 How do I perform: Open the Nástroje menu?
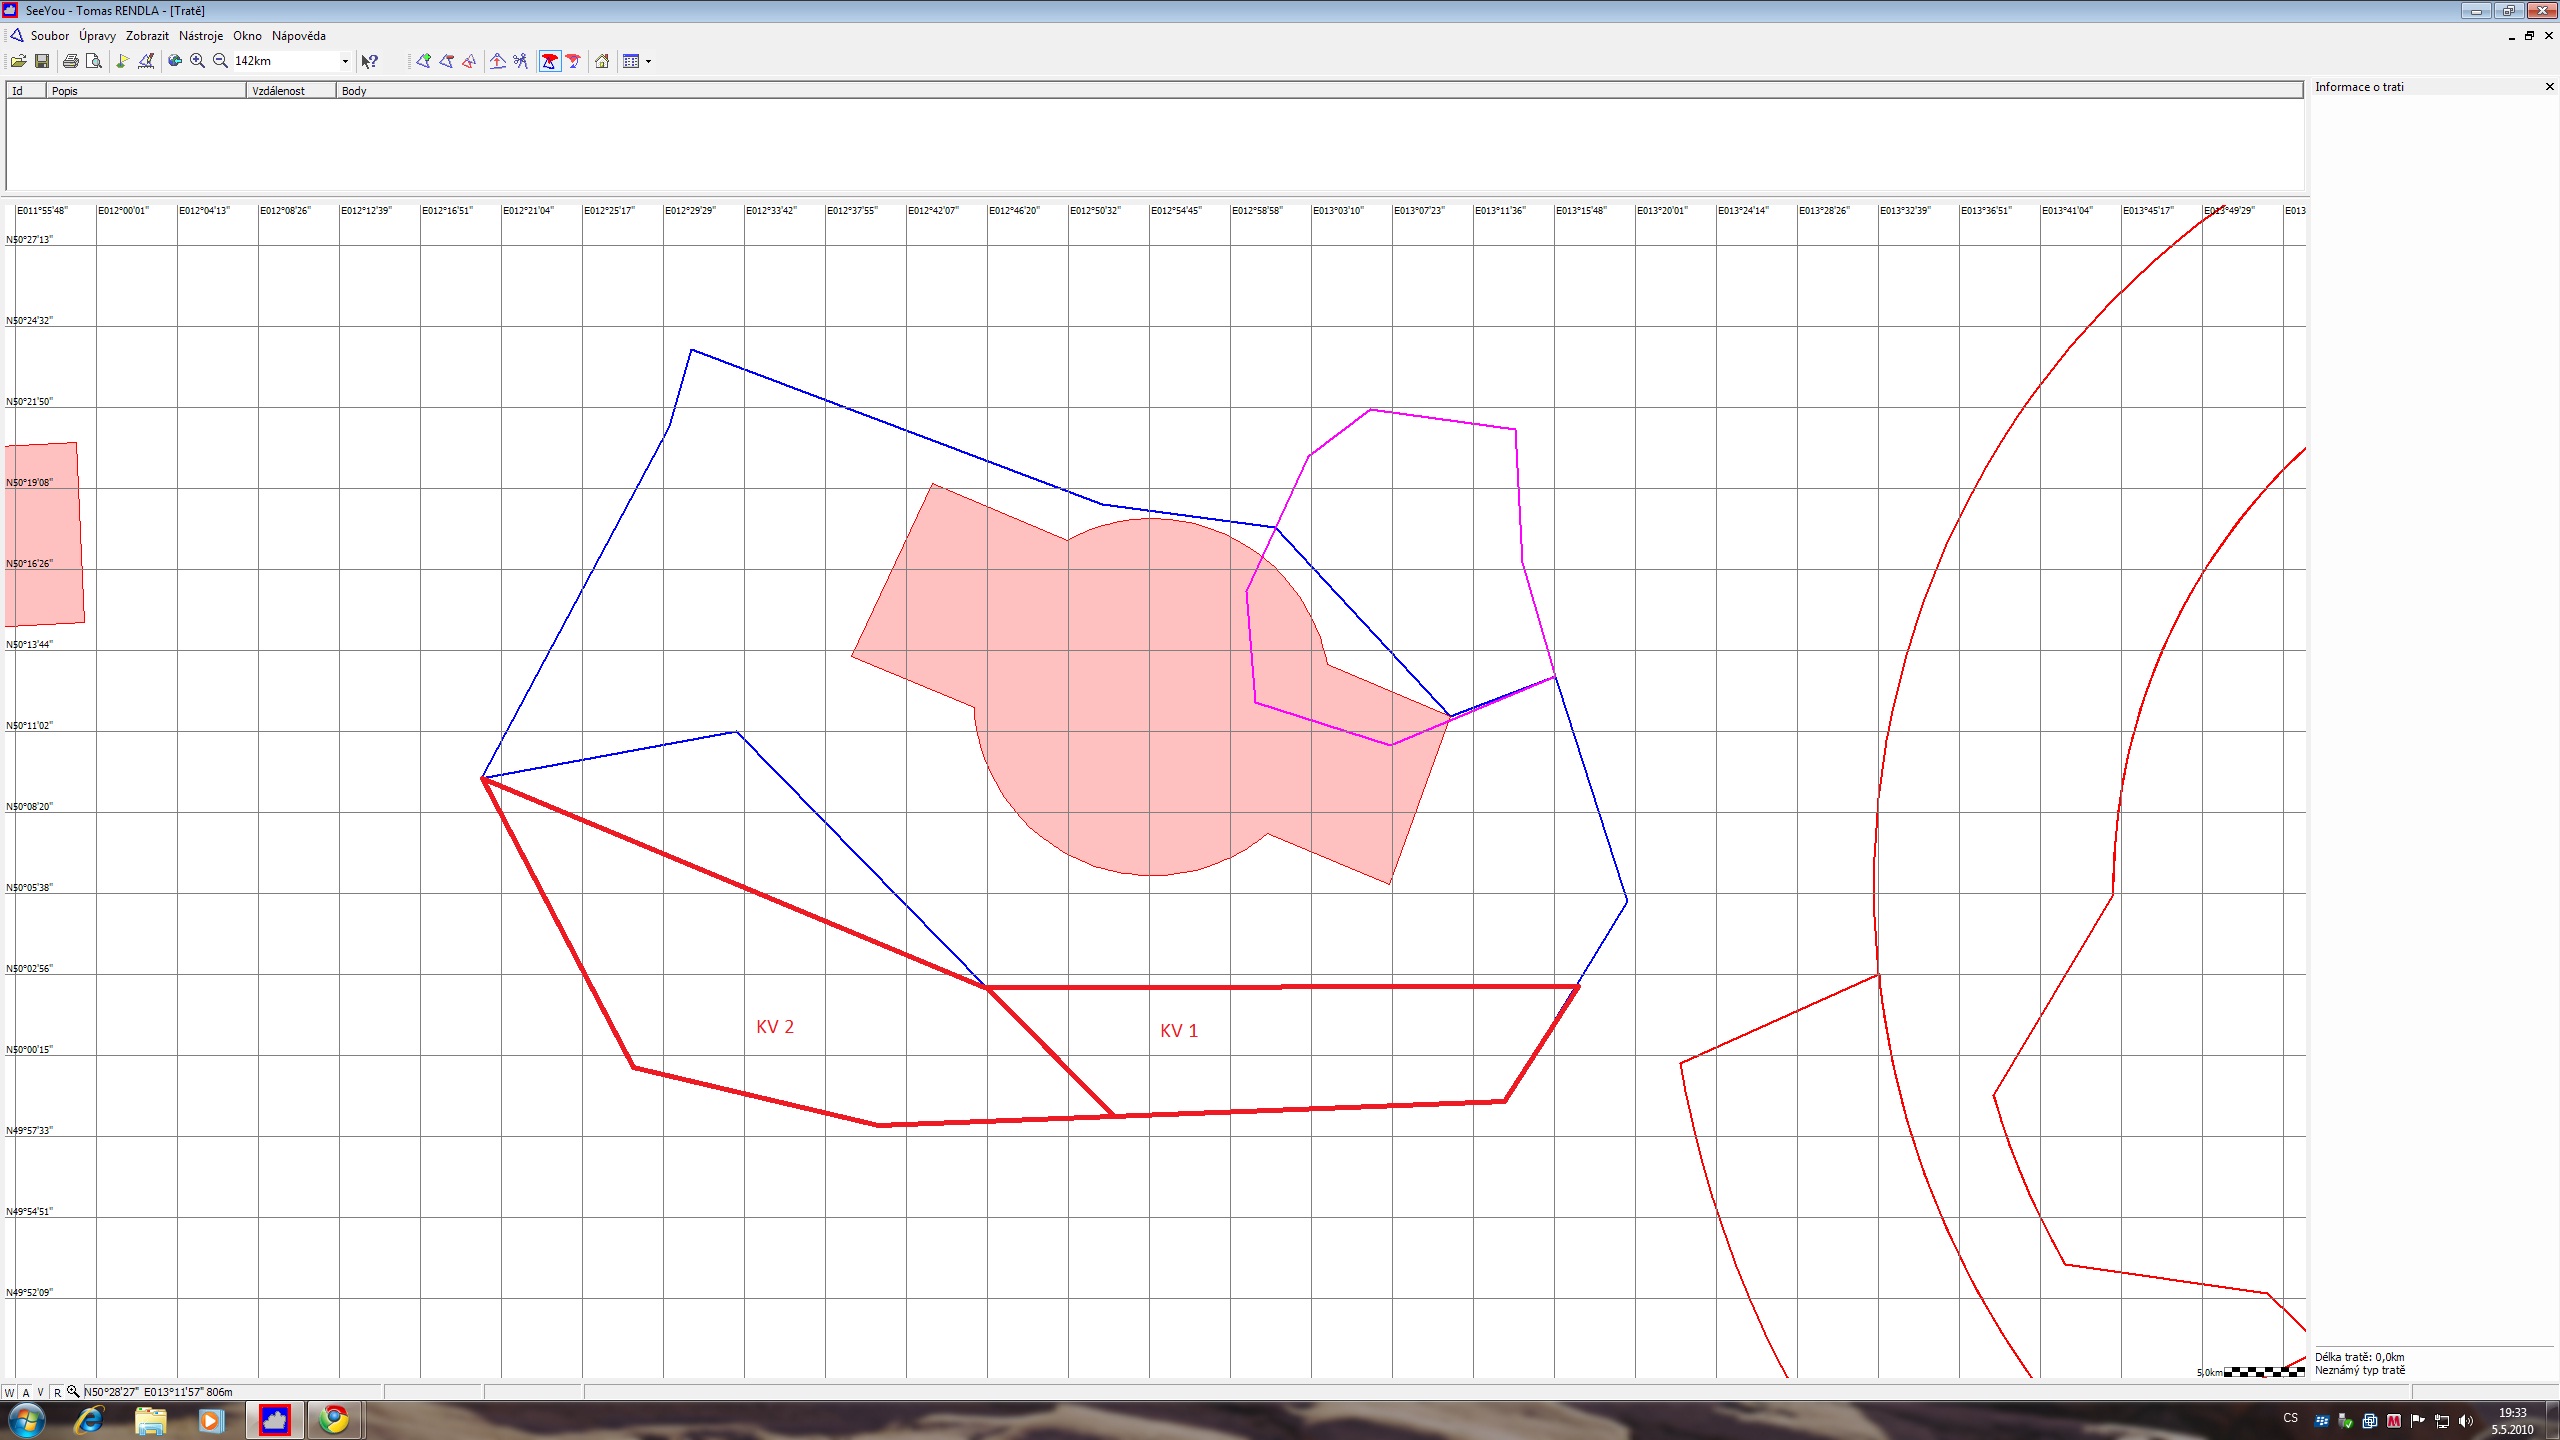click(x=201, y=35)
